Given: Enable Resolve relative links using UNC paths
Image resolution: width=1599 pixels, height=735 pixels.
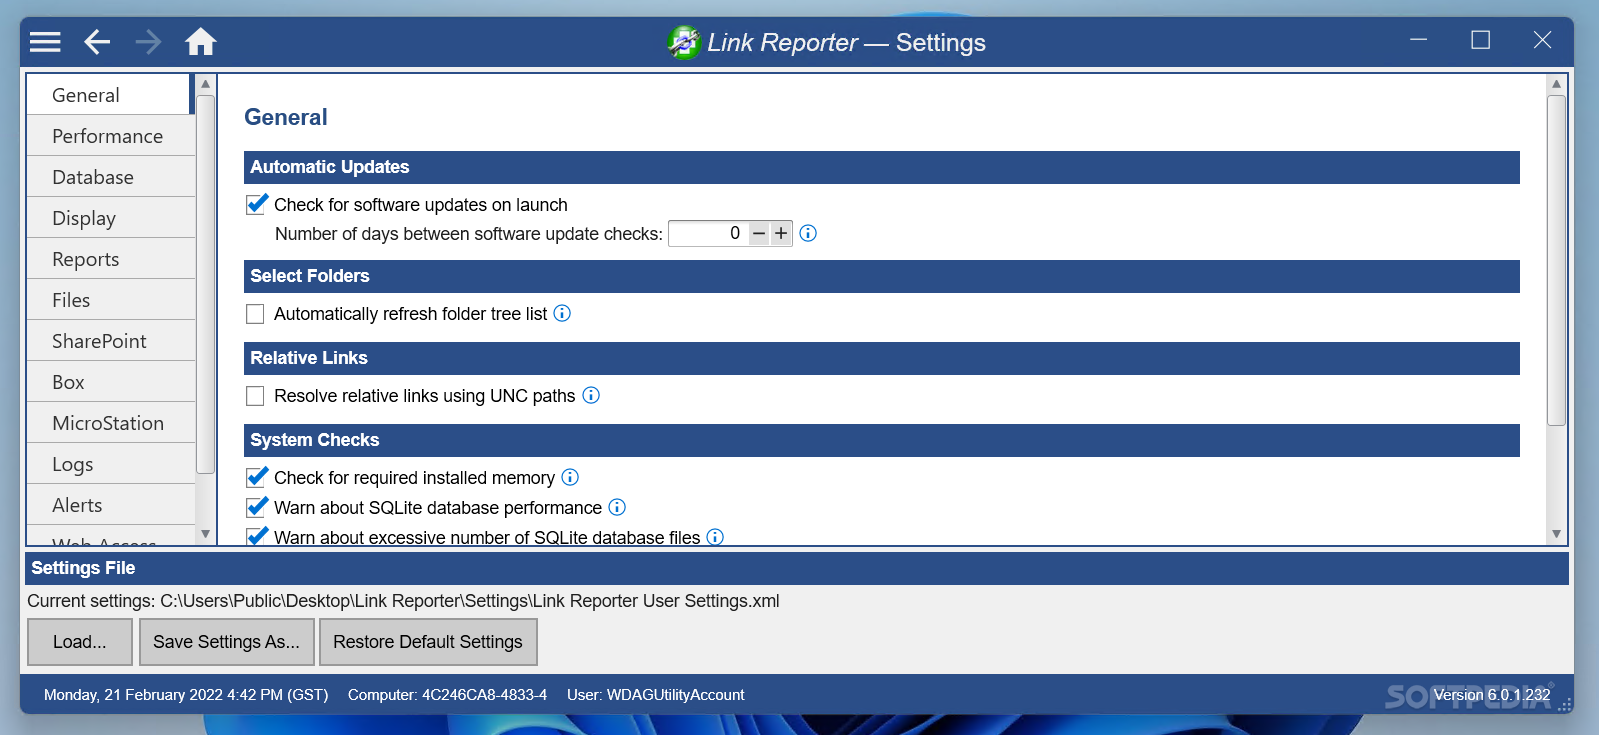Looking at the screenshot, I should [256, 396].
